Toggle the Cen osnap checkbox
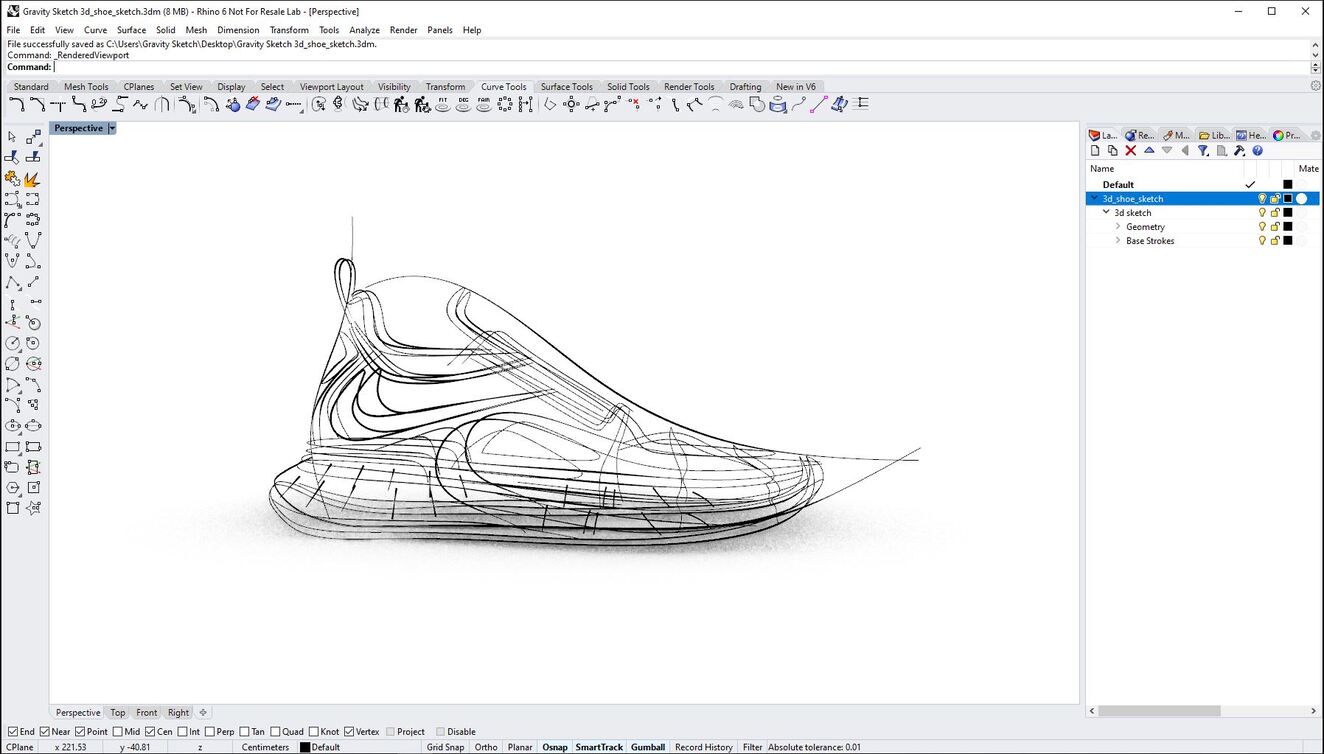Image resolution: width=1324 pixels, height=754 pixels. point(151,732)
